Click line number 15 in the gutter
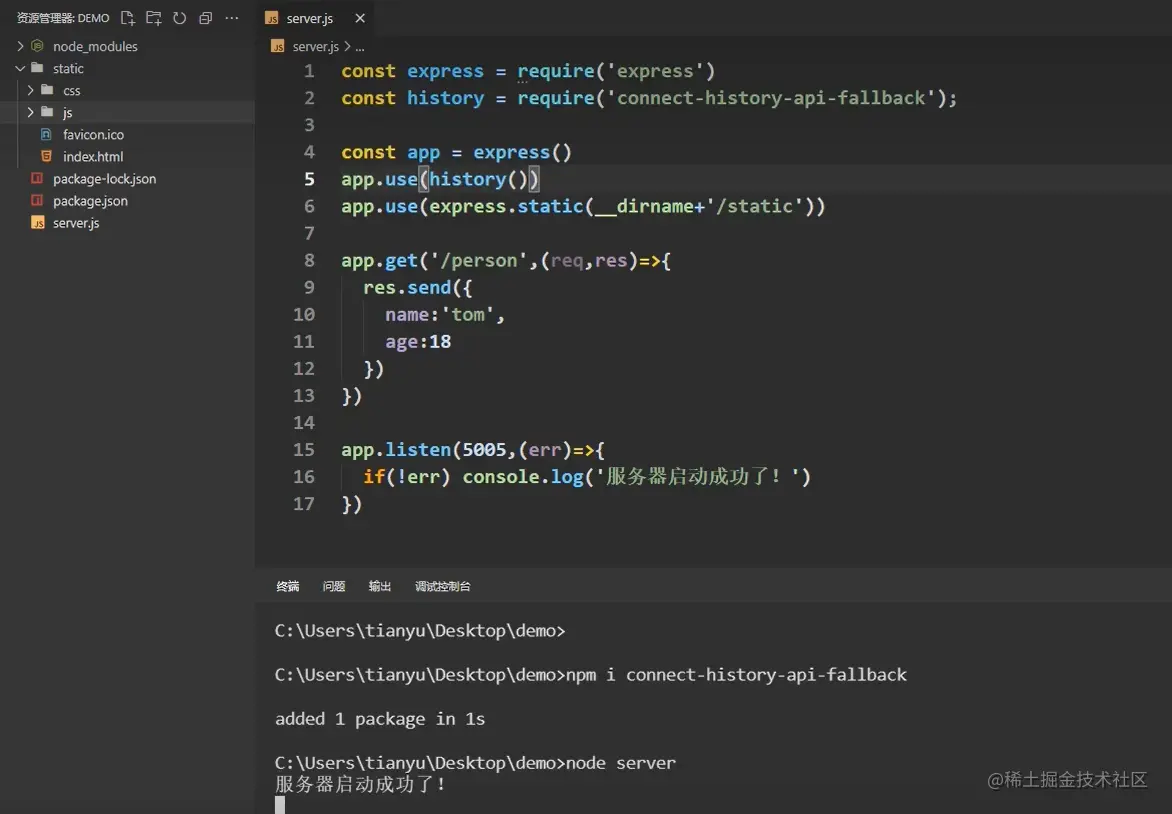The height and width of the screenshot is (814, 1172). (x=303, y=450)
